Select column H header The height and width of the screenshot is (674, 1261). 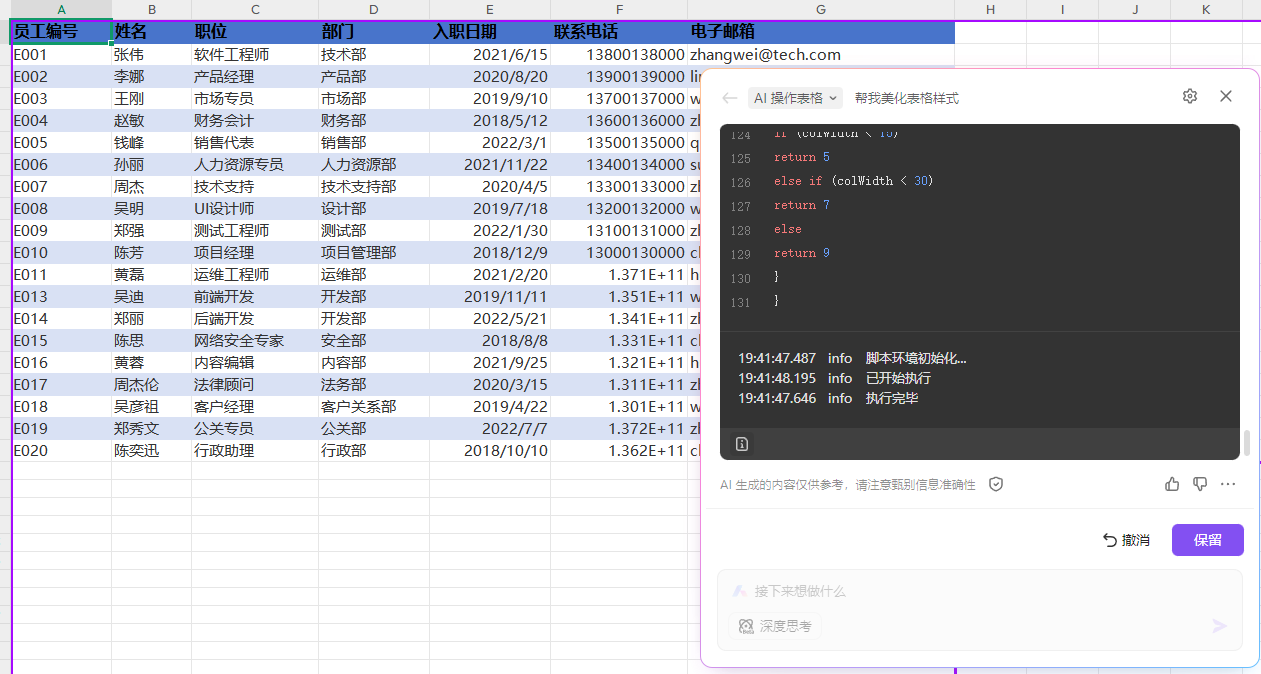click(990, 9)
